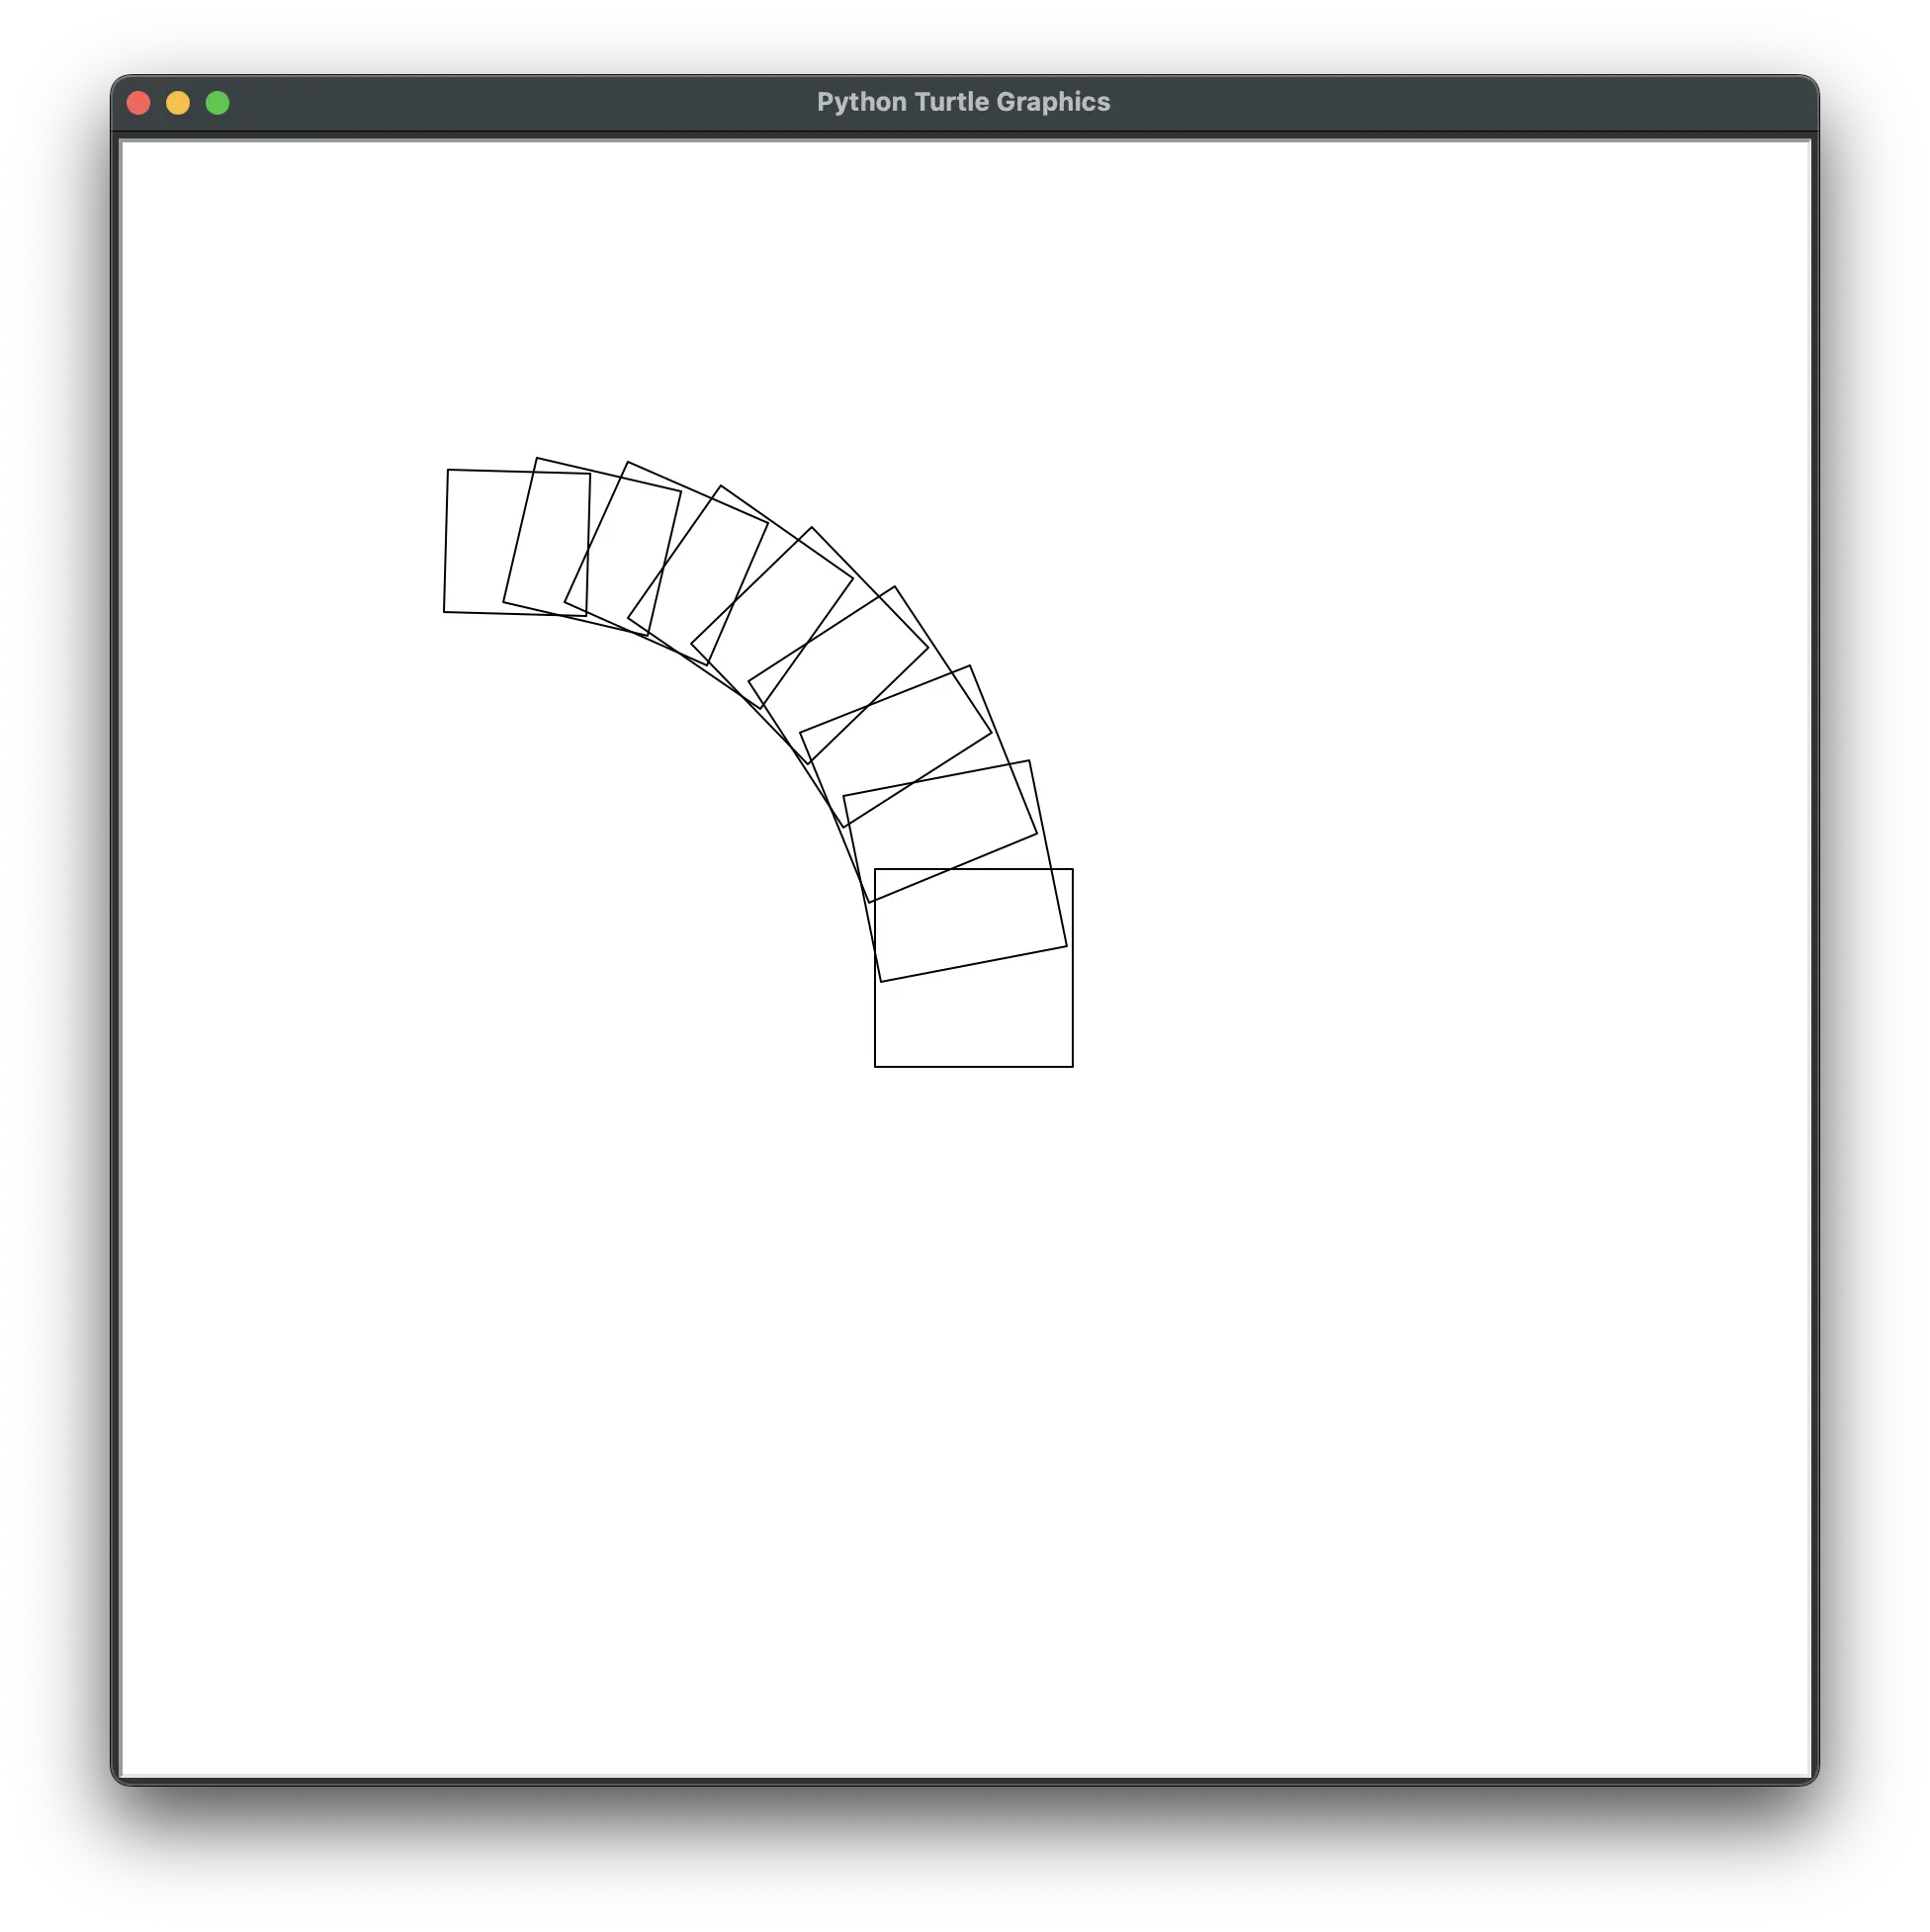This screenshot has width=1930, height=1932.
Task: Minimize window using yellow button
Action: (x=178, y=103)
